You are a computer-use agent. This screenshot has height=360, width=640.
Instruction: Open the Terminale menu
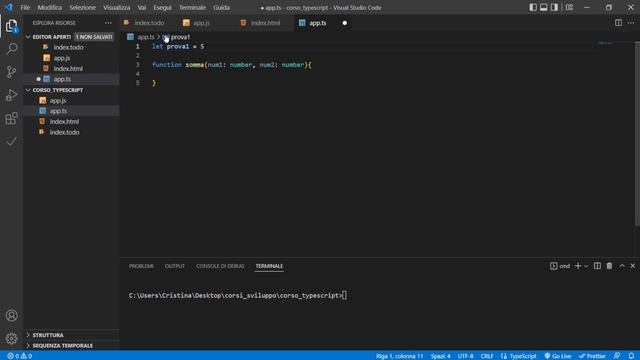point(192,7)
